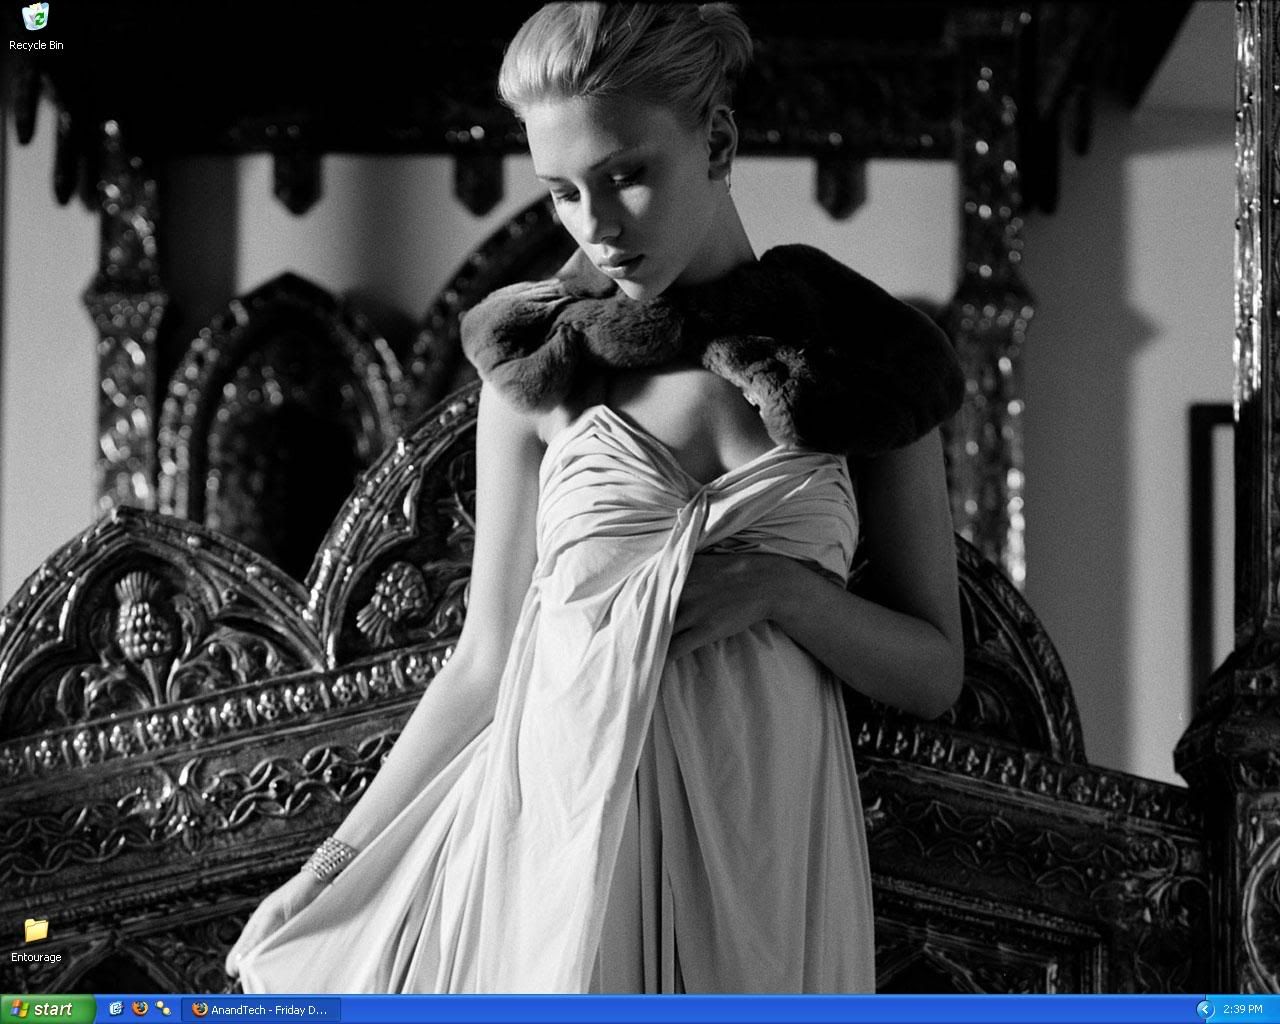Open the Windows Start menu
The width and height of the screenshot is (1280, 1024).
tap(48, 1009)
